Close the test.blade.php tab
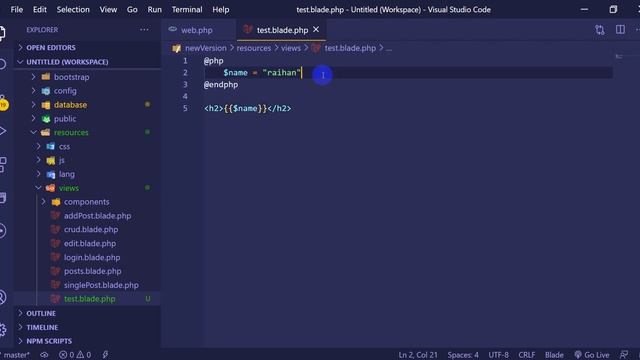 [316, 30]
